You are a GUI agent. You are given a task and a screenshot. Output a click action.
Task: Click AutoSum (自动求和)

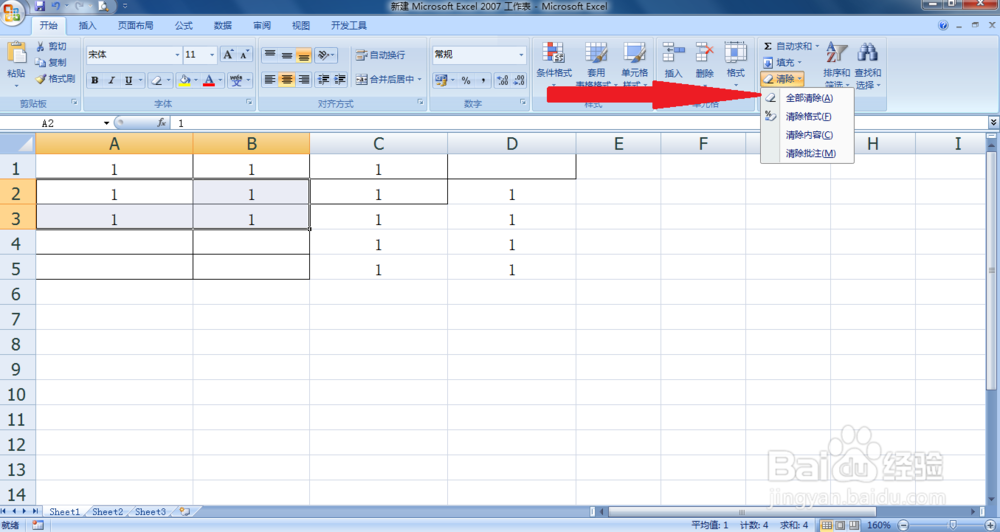click(x=791, y=46)
